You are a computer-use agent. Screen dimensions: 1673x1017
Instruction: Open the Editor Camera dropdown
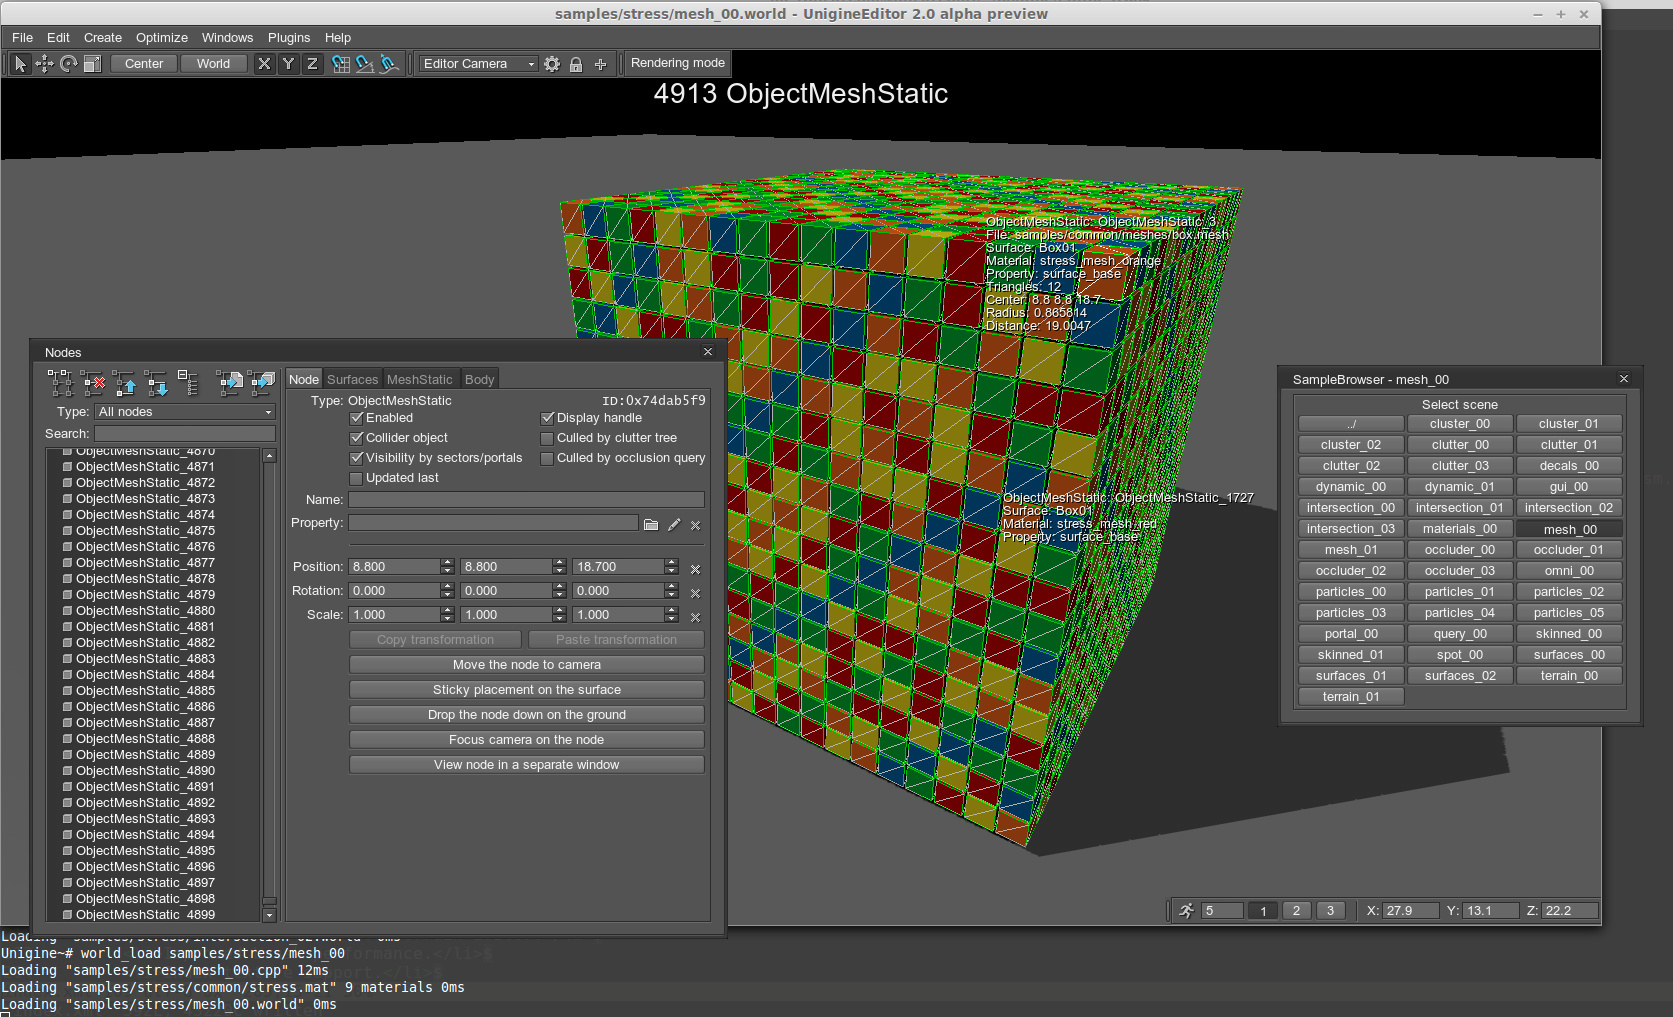point(478,64)
